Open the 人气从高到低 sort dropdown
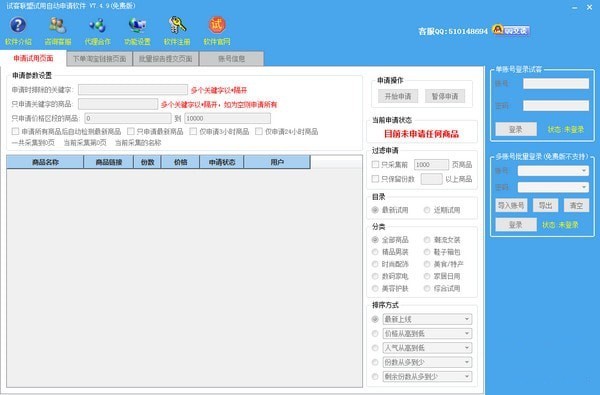 point(427,348)
